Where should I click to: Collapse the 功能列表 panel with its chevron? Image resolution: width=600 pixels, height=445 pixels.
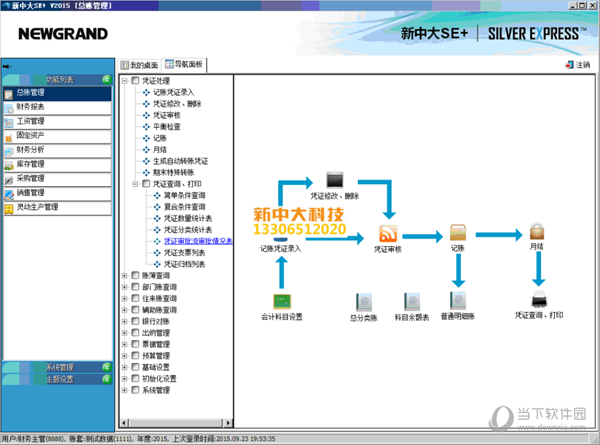[107, 79]
